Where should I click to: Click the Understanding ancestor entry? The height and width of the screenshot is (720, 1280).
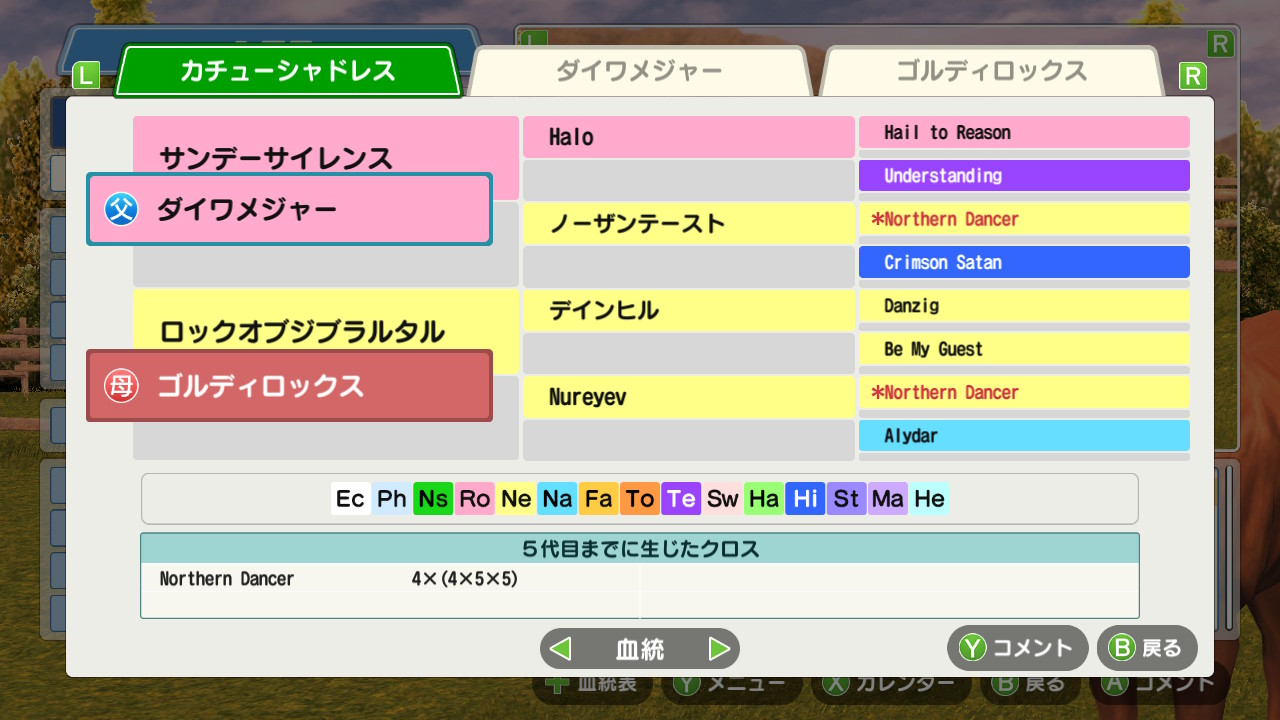click(1024, 175)
